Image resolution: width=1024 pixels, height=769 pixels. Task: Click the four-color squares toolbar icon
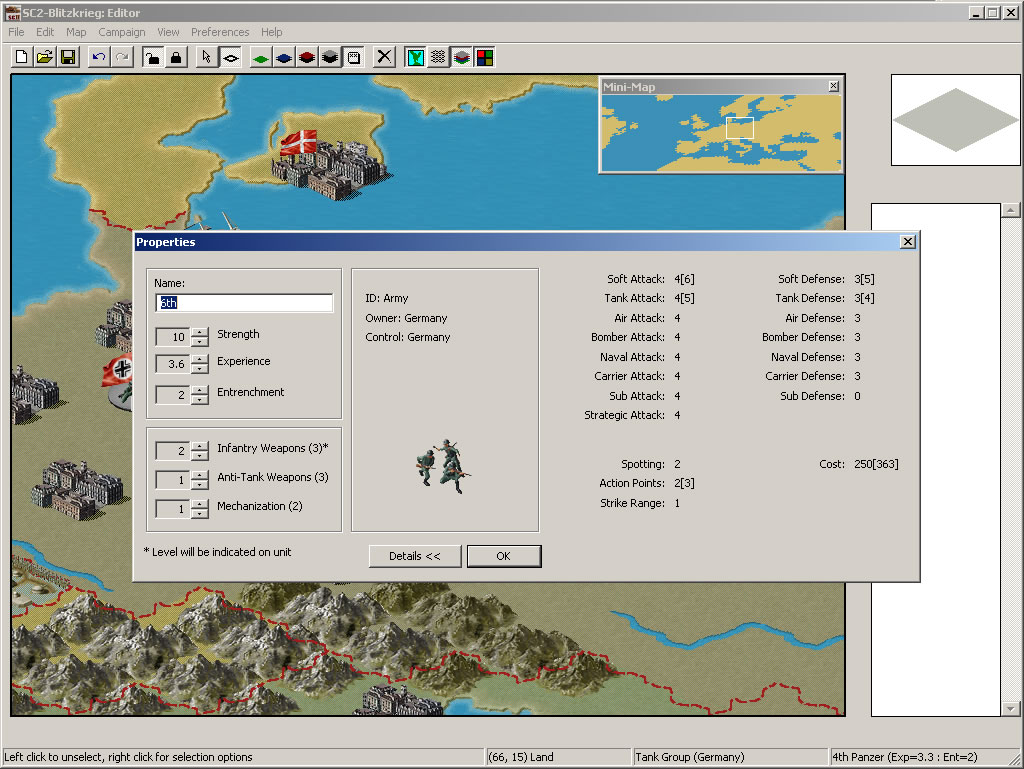[x=484, y=57]
